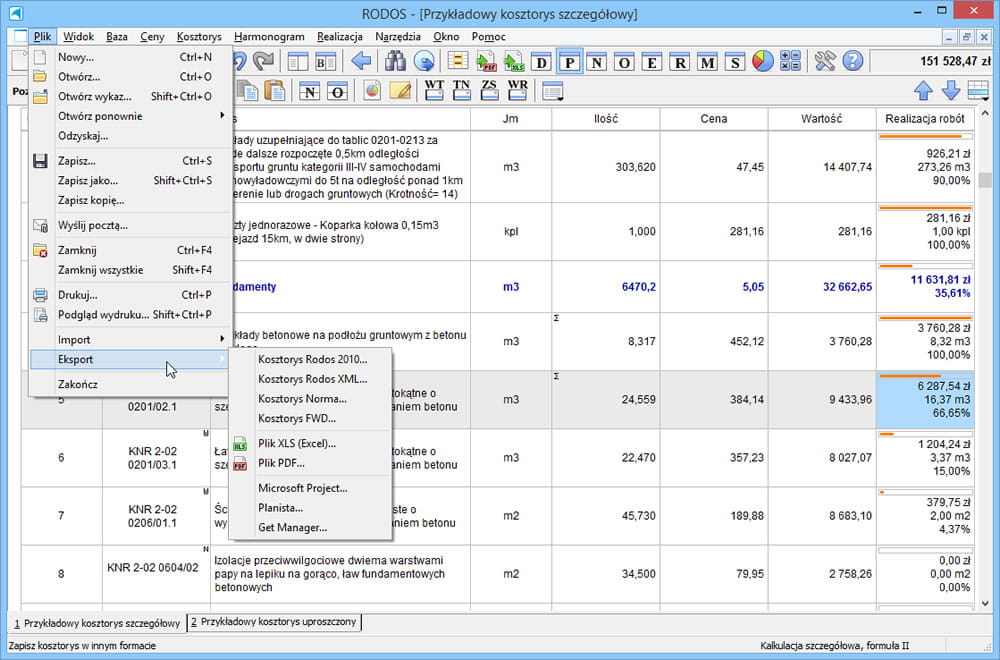Click the blue move up arrow icon
The height and width of the screenshot is (660, 1000).
(x=923, y=91)
